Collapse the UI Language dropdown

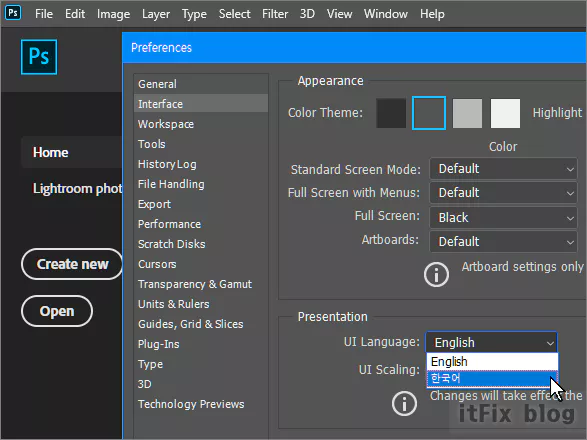(x=492, y=342)
